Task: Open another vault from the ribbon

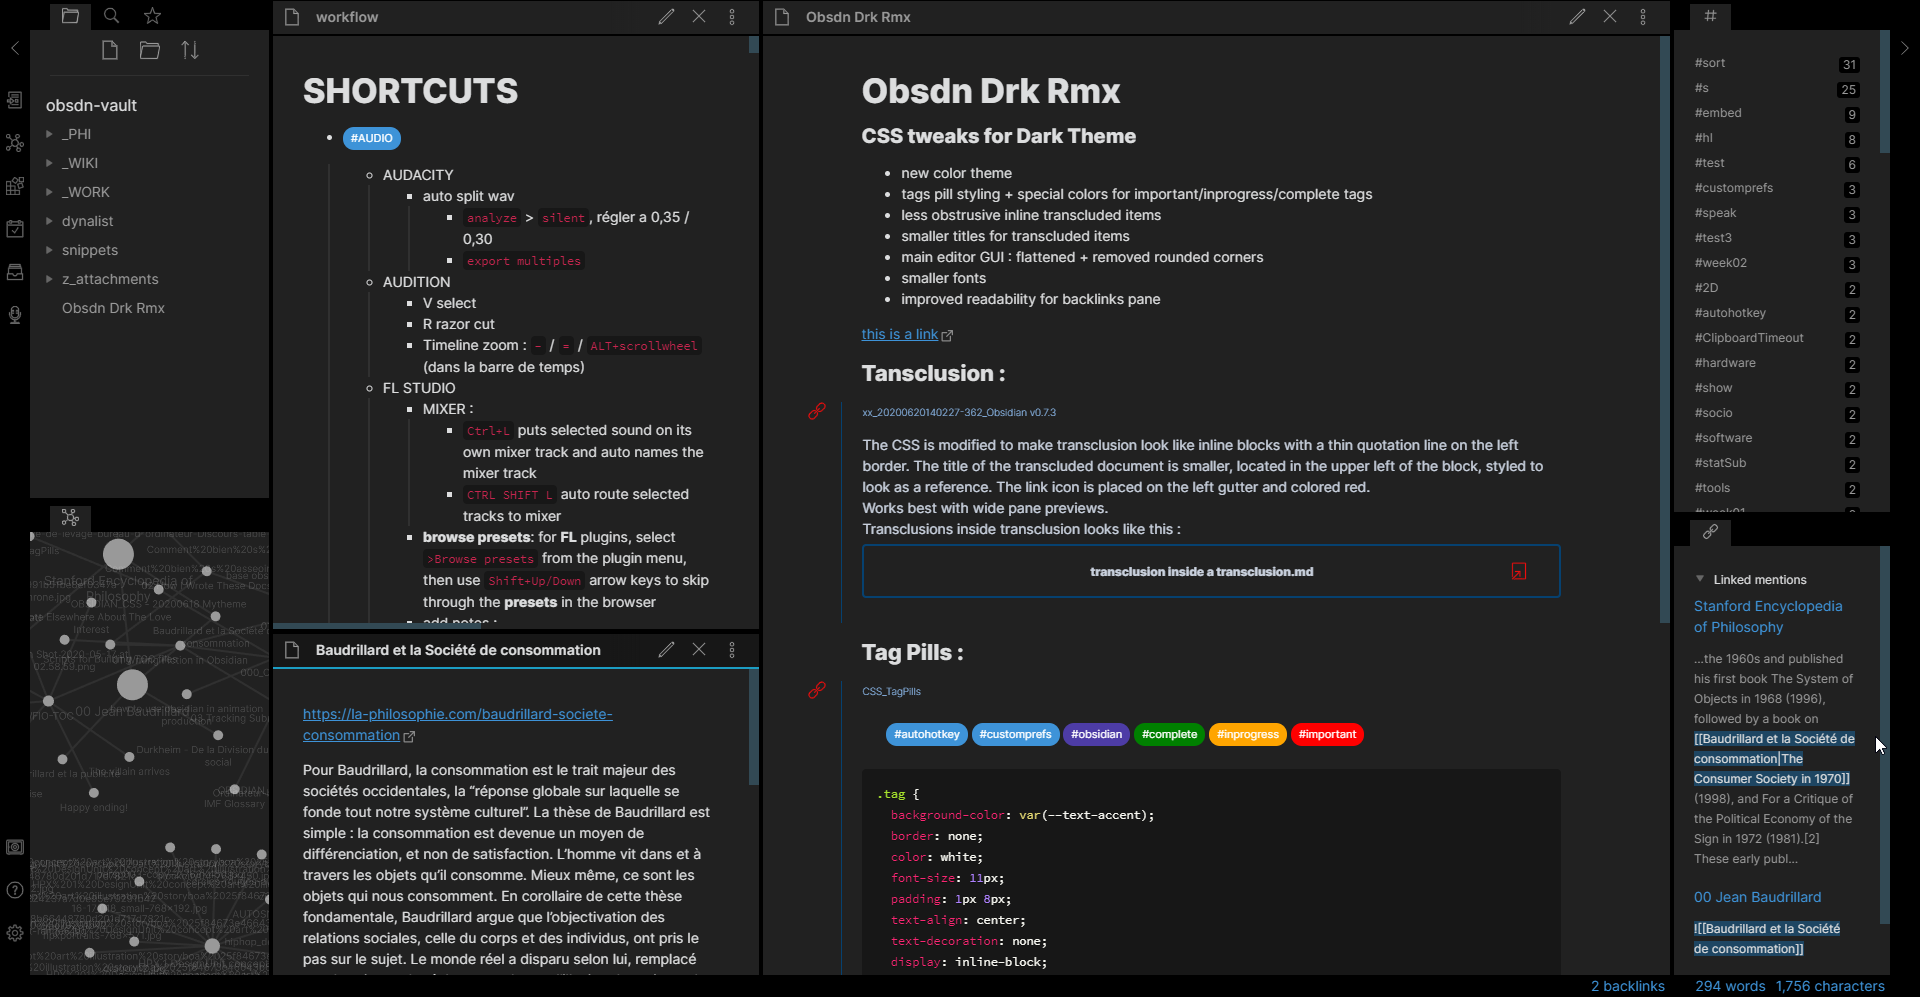Action: pos(14,847)
